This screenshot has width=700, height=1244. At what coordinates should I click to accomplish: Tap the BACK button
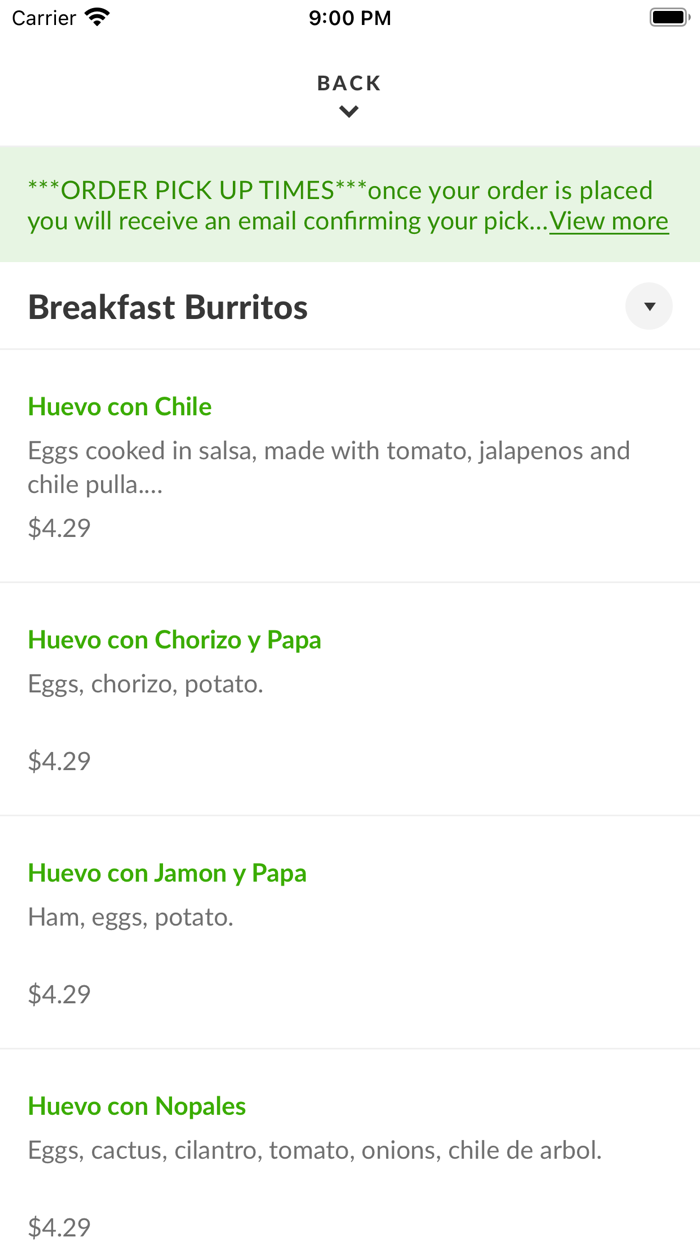[x=348, y=83]
